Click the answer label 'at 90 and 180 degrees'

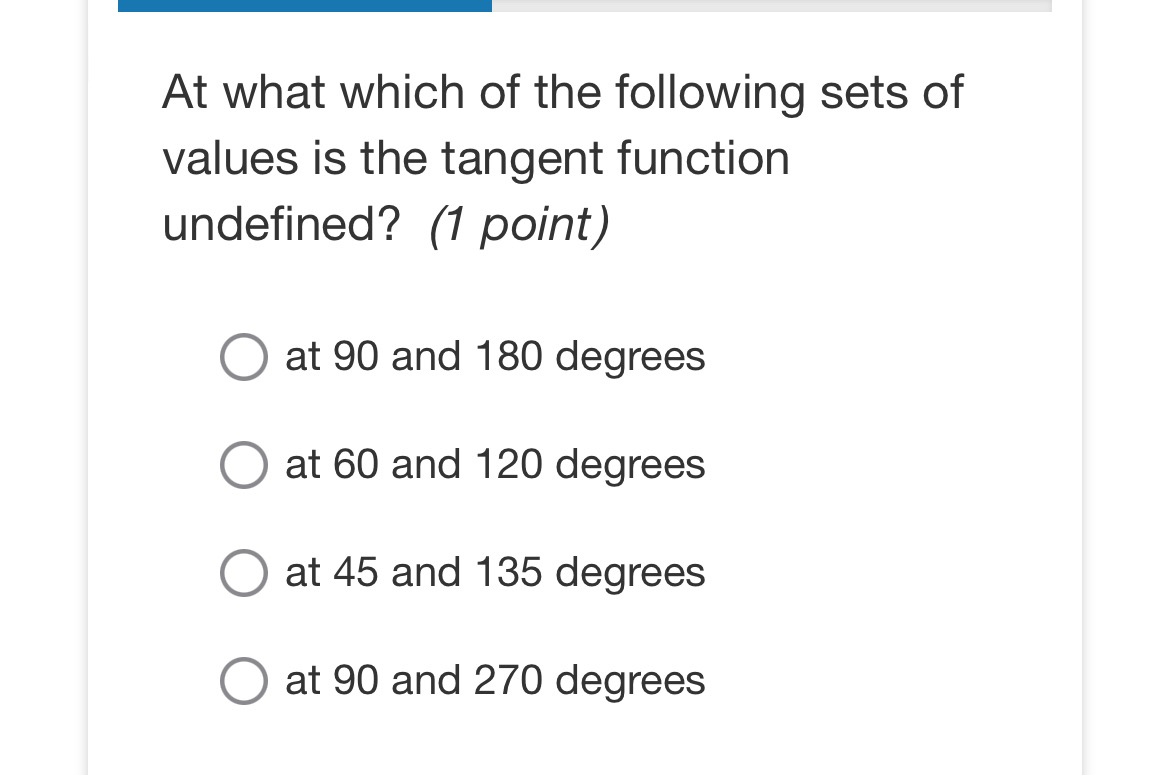pyautogui.click(x=495, y=357)
